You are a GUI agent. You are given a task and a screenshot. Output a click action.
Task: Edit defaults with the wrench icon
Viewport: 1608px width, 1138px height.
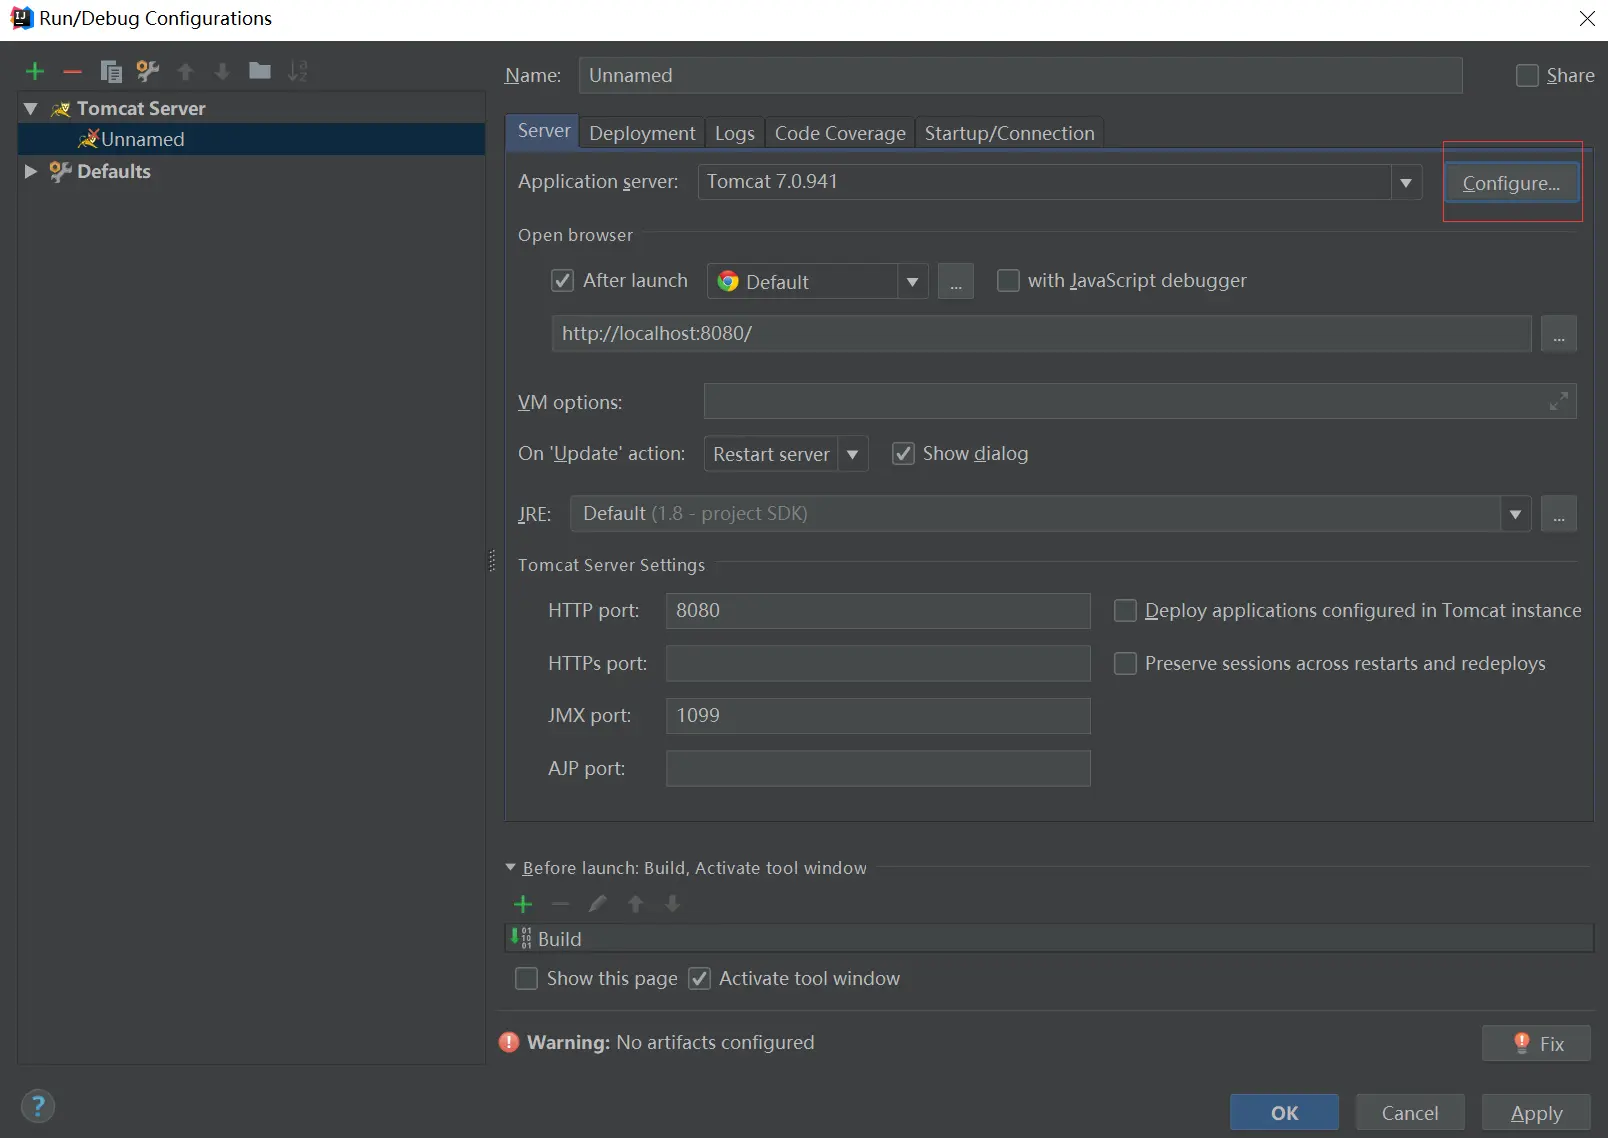[x=148, y=71]
